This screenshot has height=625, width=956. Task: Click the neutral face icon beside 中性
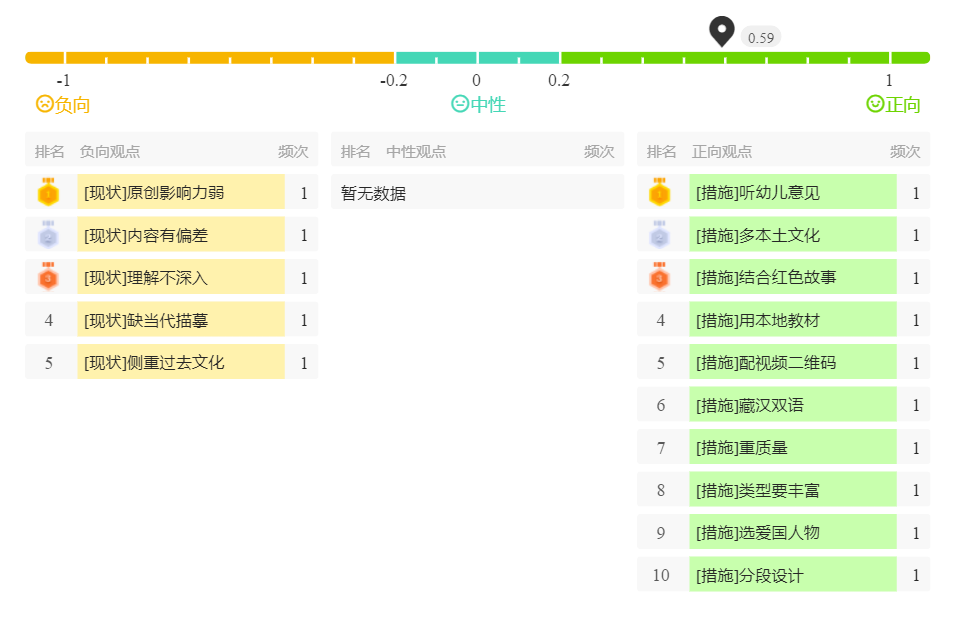(460, 104)
